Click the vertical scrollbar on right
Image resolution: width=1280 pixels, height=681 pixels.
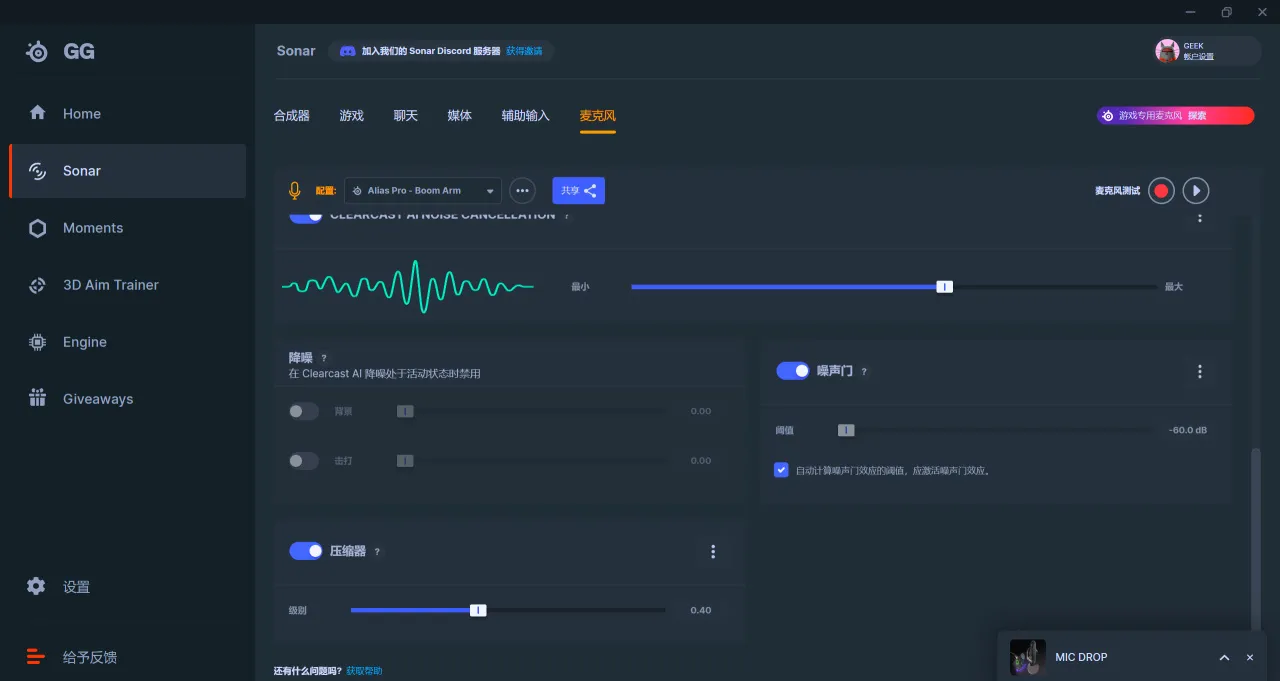pyautogui.click(x=1256, y=538)
